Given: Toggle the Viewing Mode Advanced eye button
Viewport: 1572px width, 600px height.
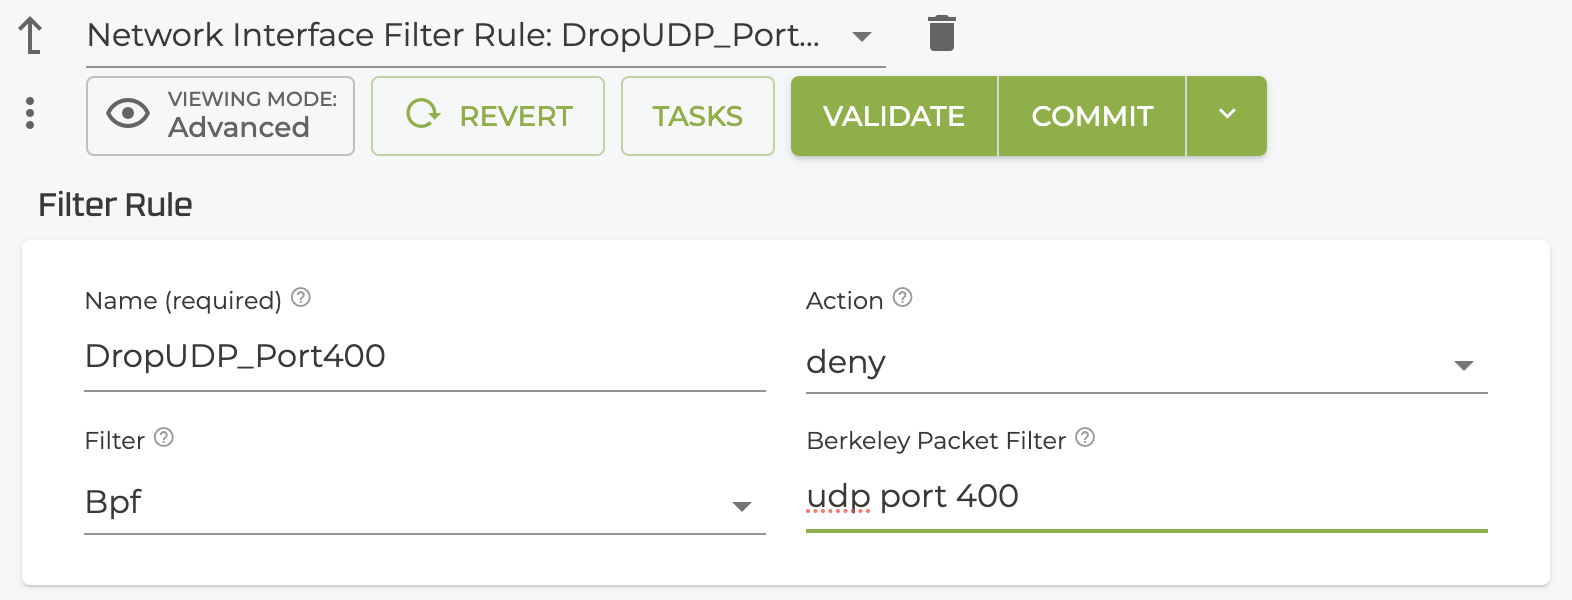Looking at the screenshot, I should tap(220, 116).
